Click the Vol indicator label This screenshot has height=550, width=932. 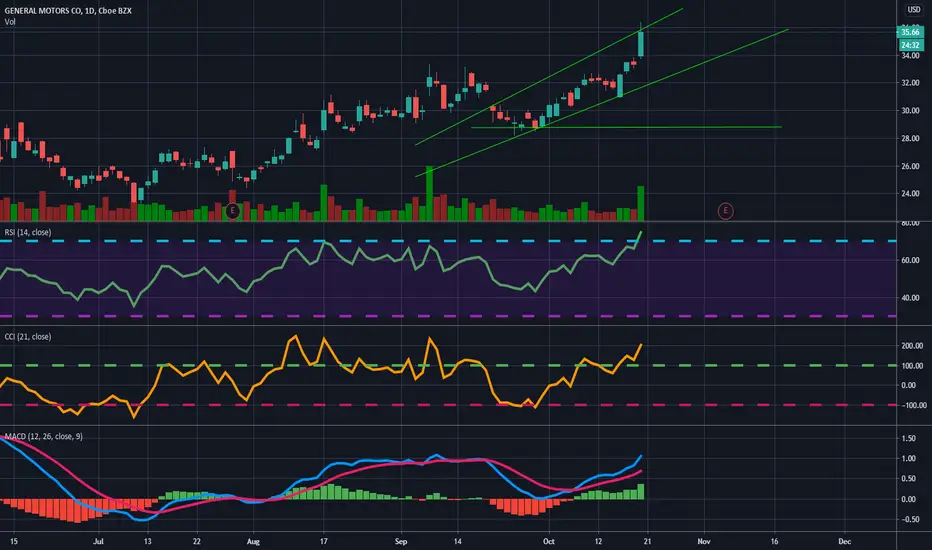click(10, 22)
